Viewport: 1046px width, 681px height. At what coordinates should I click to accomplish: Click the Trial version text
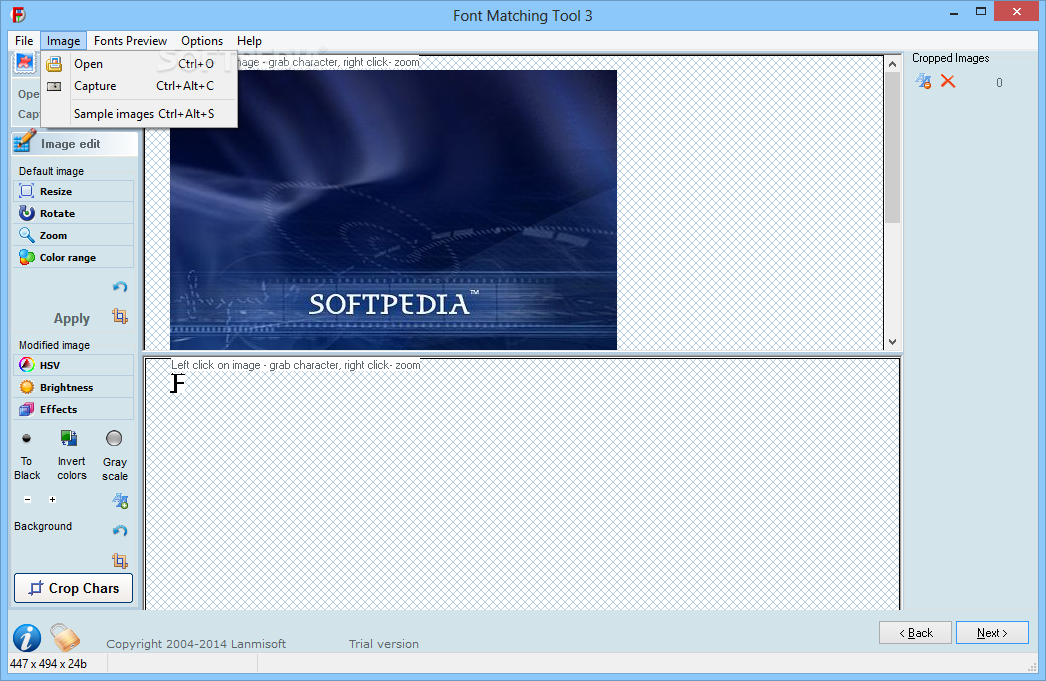(x=384, y=644)
